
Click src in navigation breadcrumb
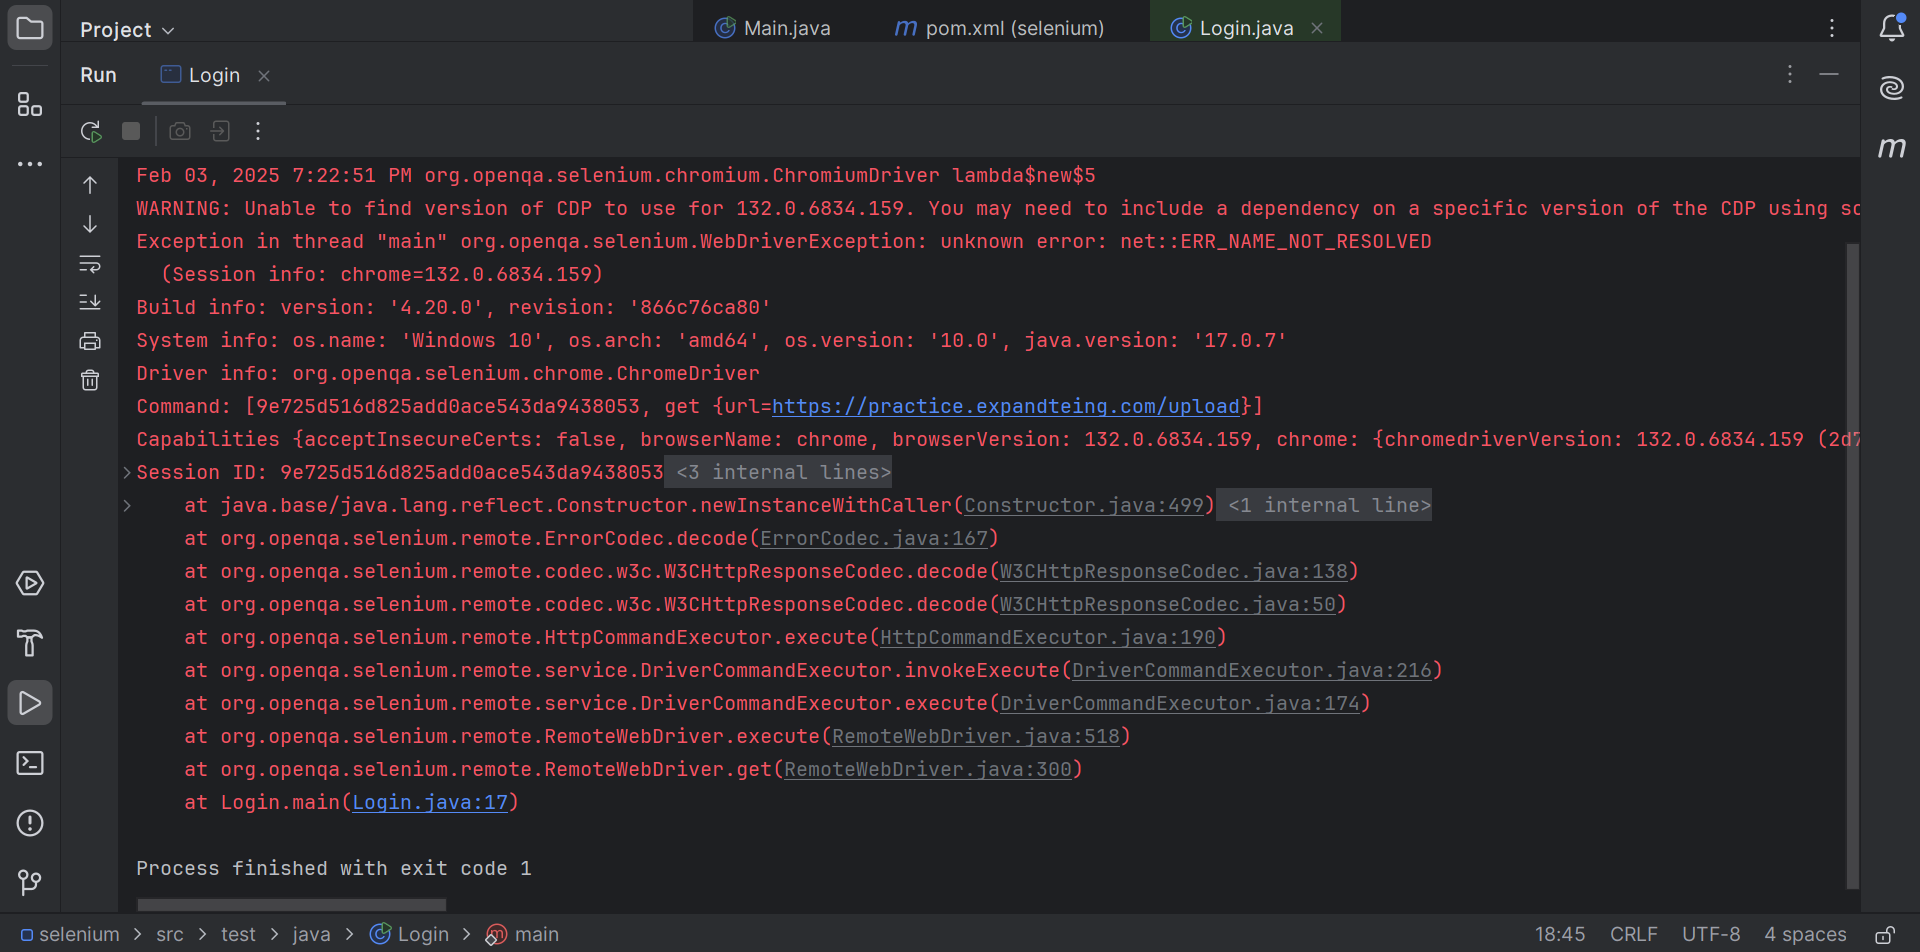point(169,934)
